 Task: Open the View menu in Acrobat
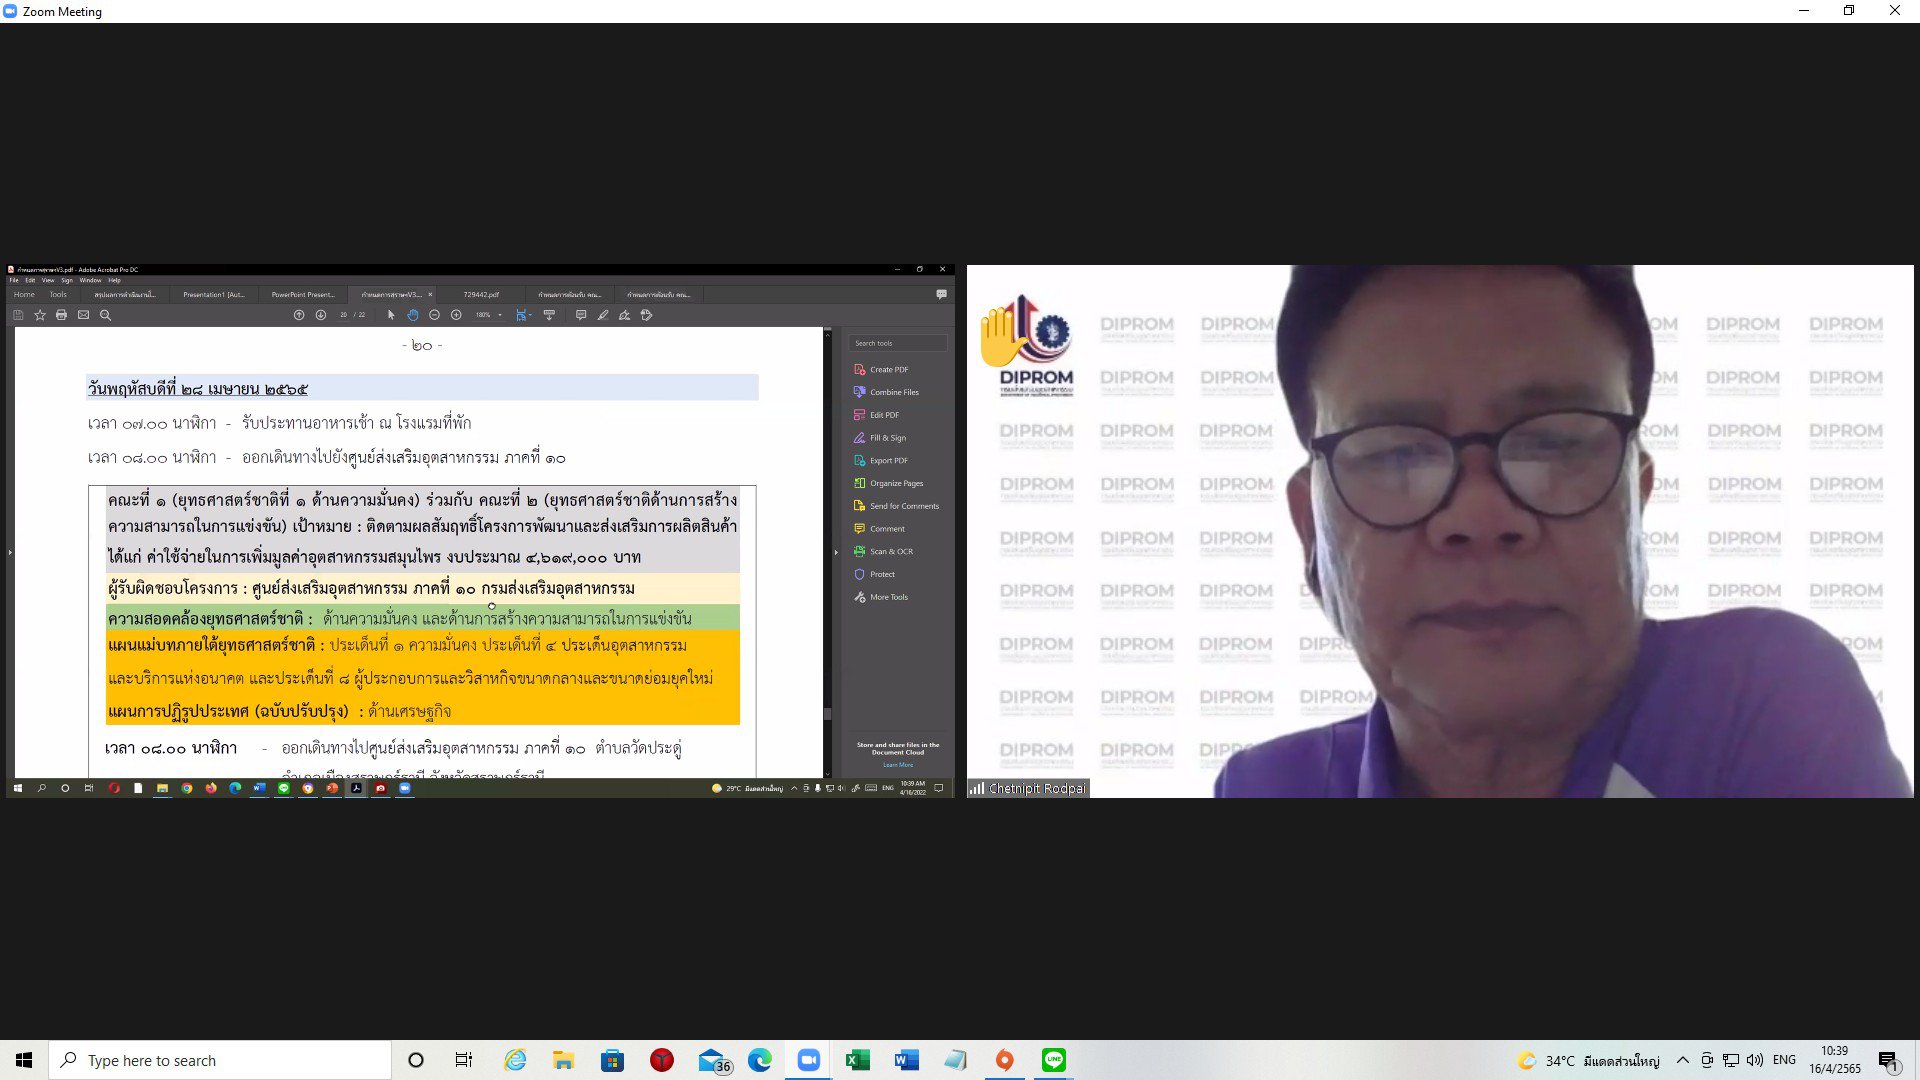[x=48, y=280]
